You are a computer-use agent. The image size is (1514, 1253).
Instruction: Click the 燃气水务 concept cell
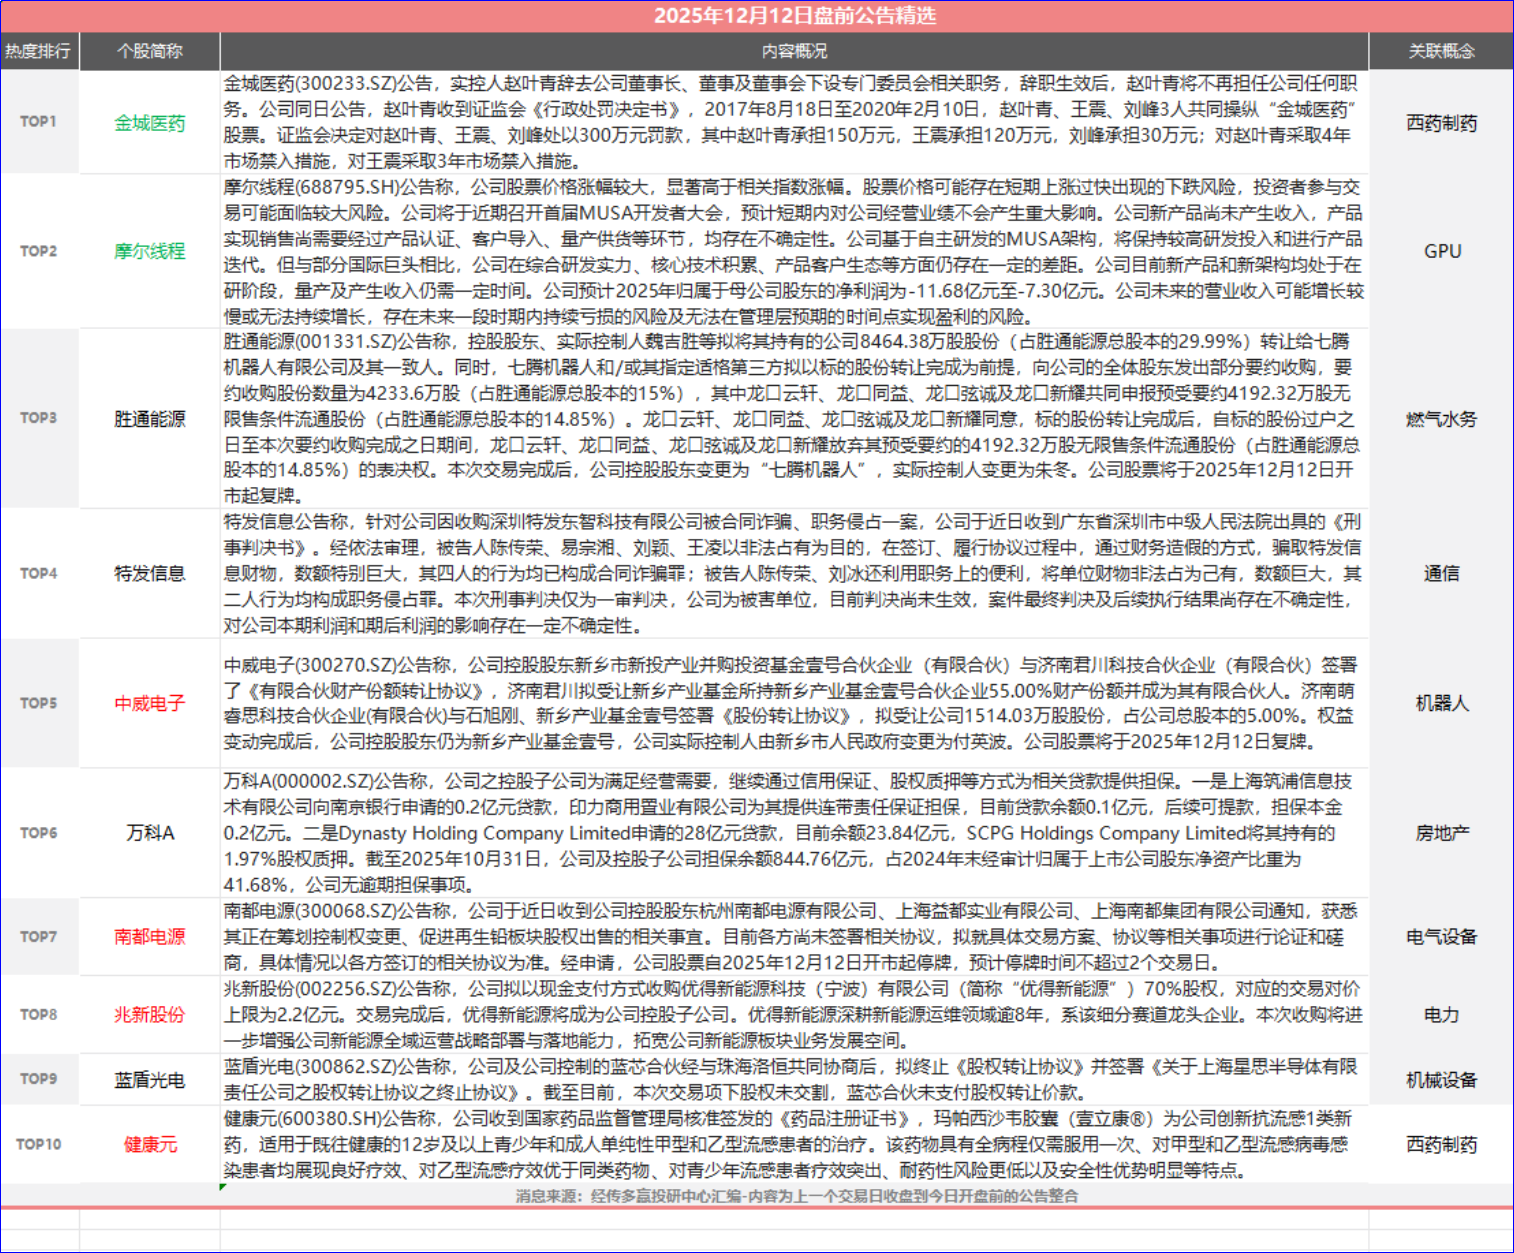tap(1442, 419)
